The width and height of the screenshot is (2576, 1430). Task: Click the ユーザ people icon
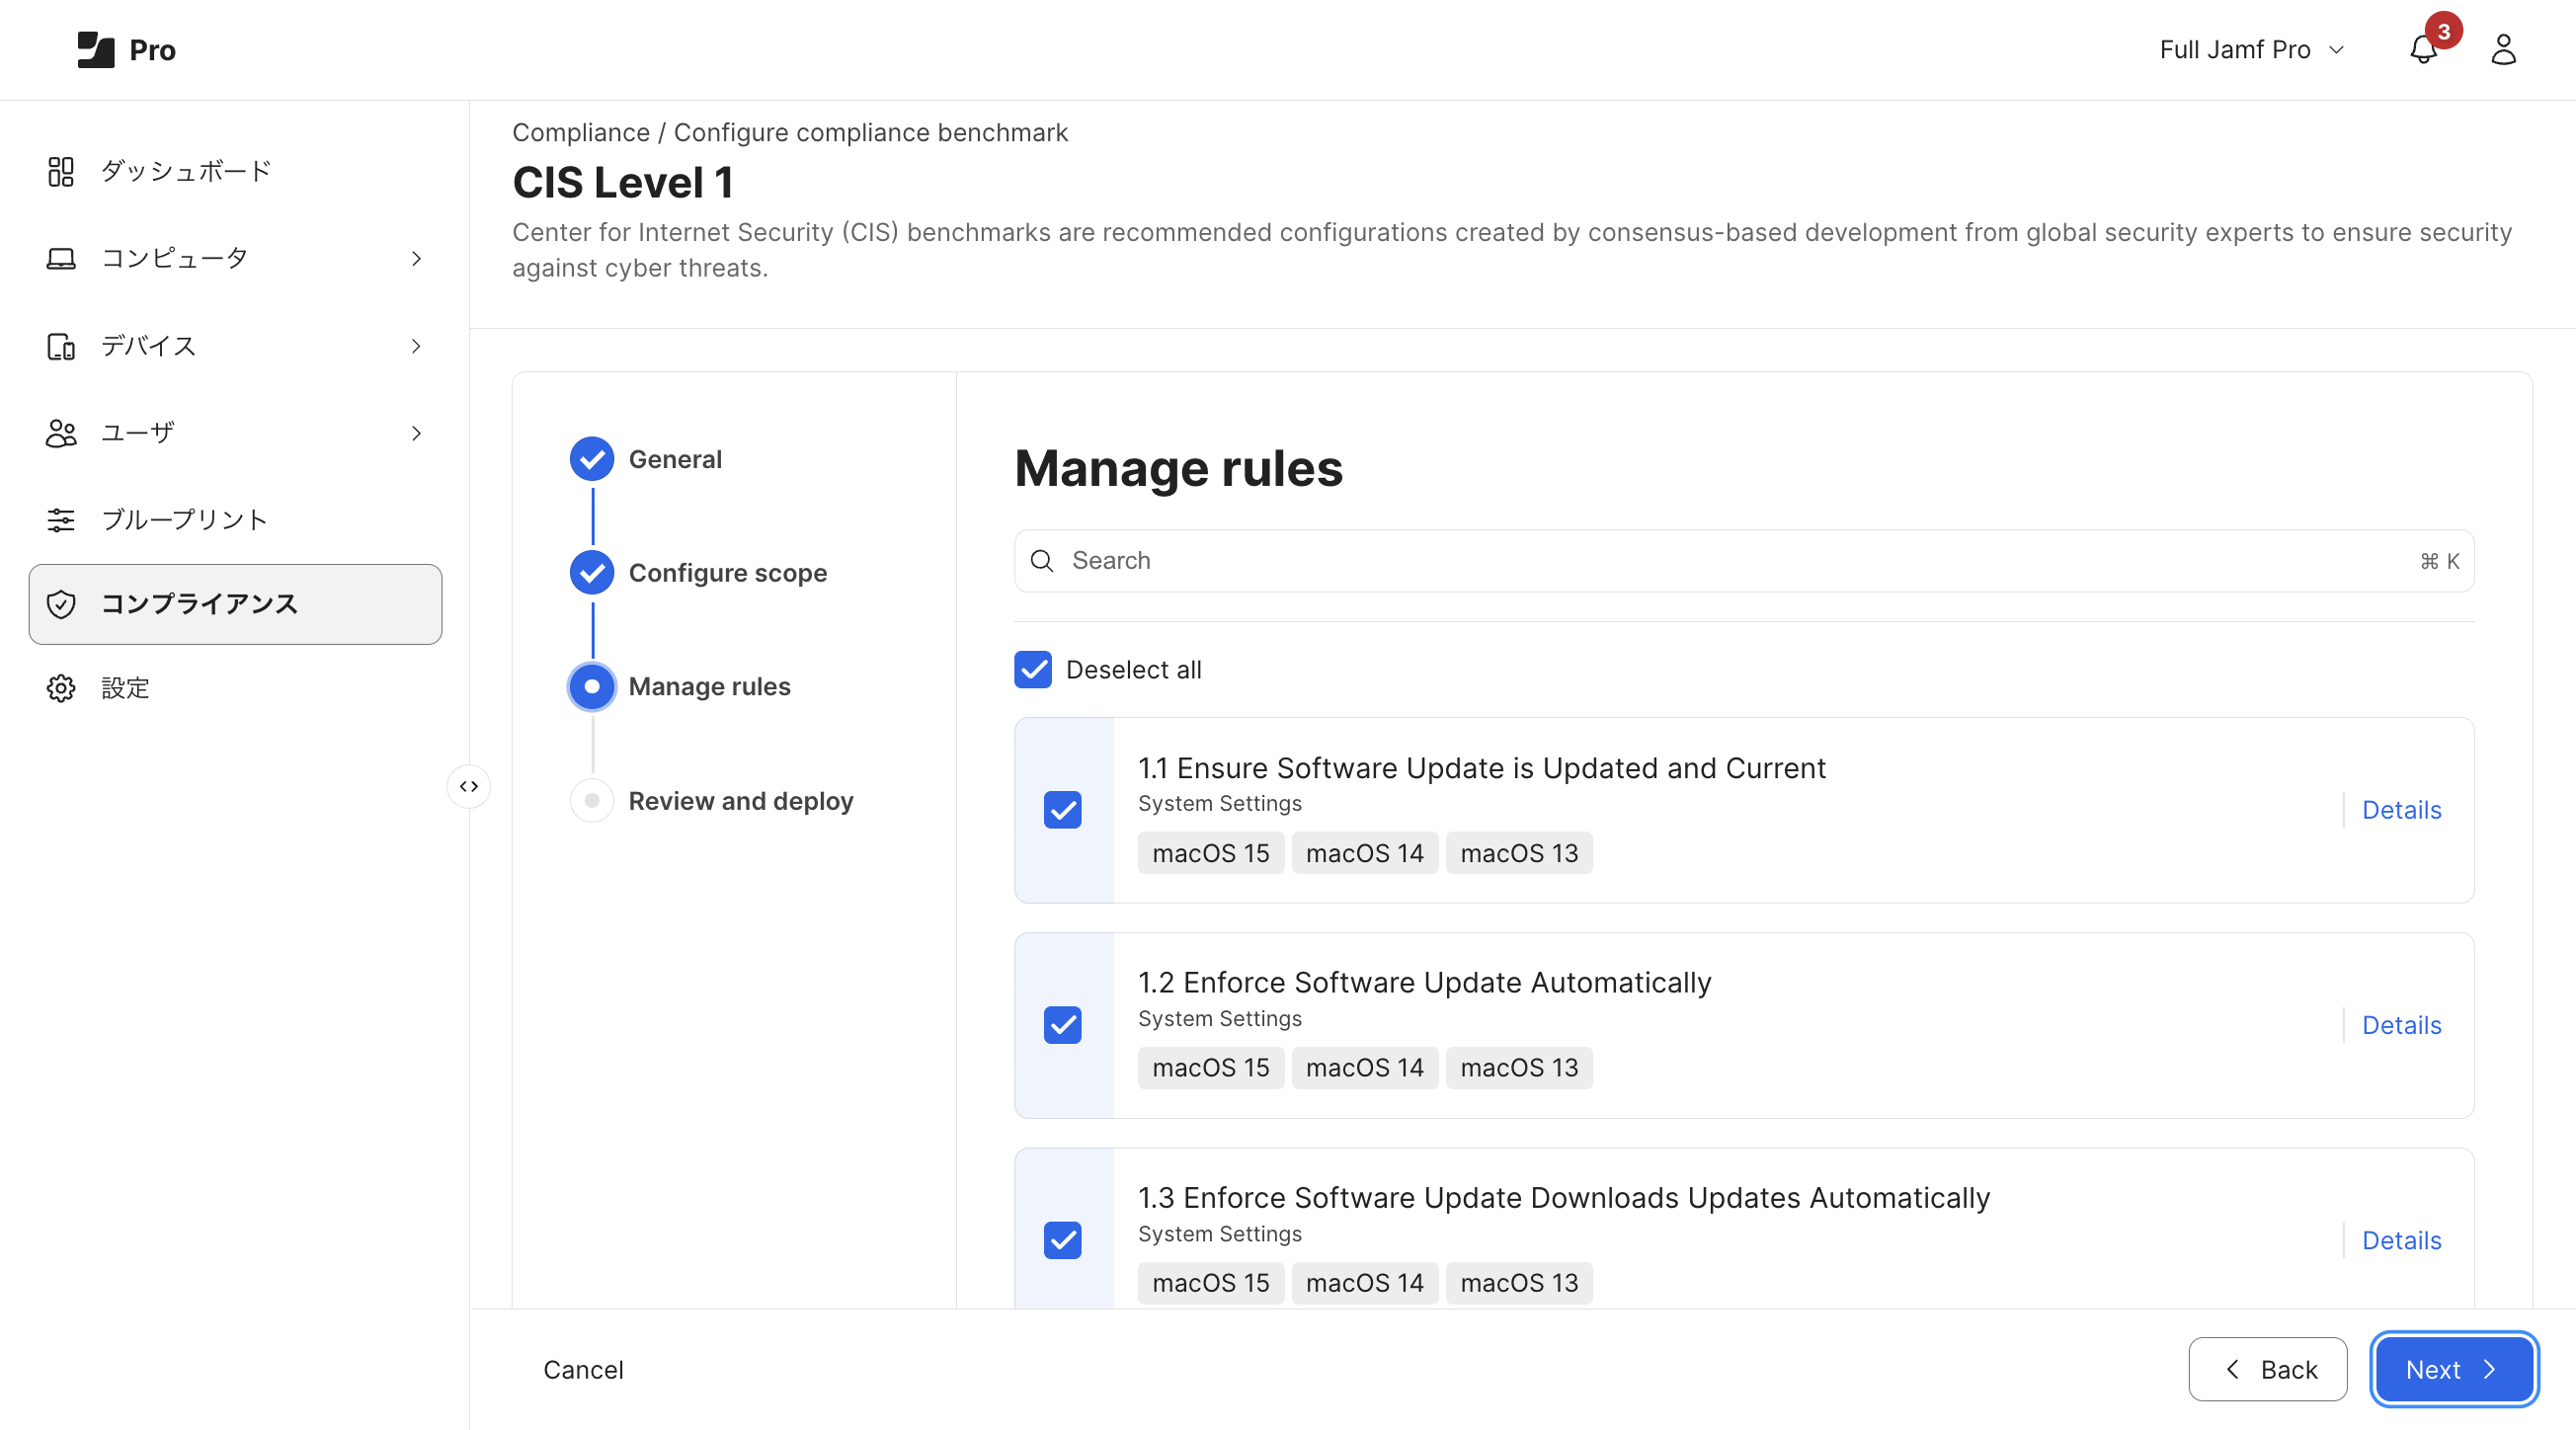coord(61,433)
